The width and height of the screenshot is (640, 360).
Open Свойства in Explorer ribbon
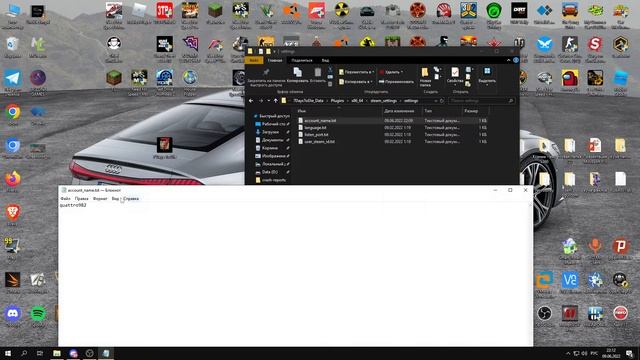pos(455,76)
